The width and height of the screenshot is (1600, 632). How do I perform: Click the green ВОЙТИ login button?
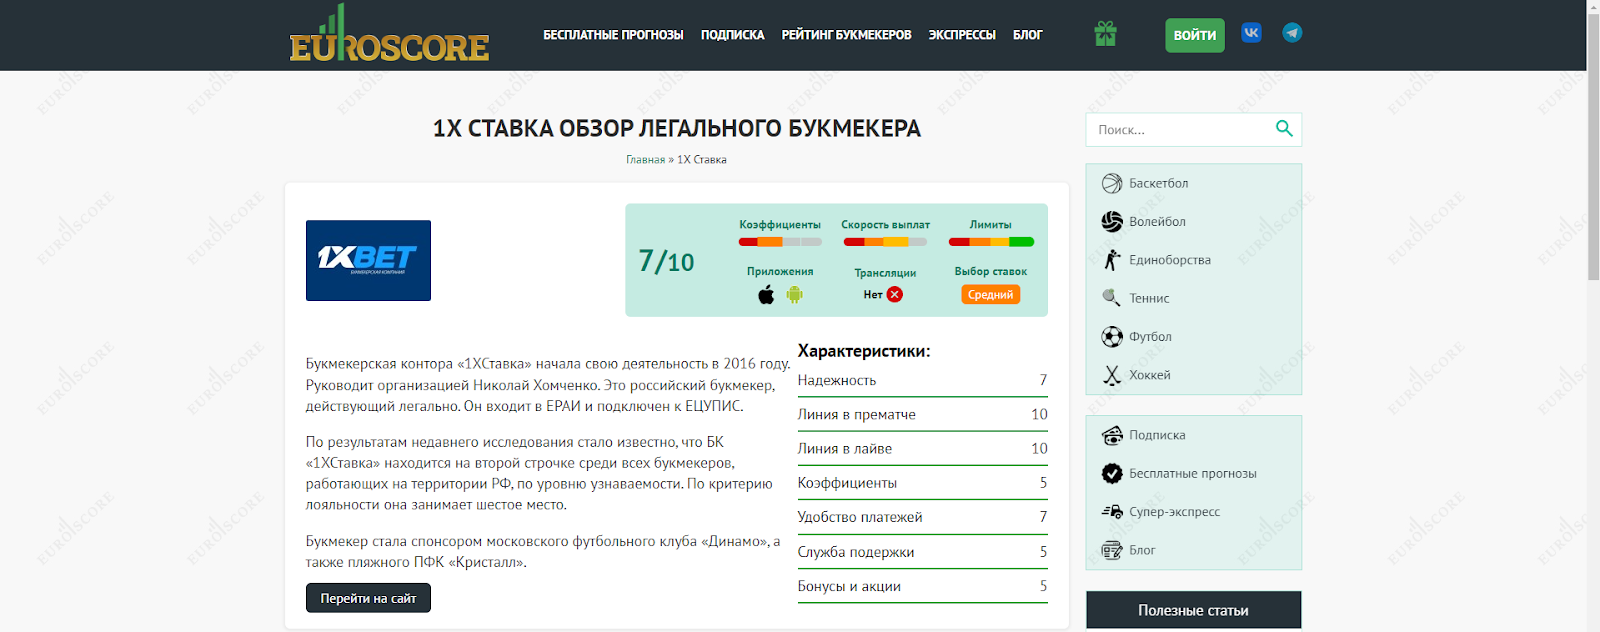click(x=1195, y=35)
